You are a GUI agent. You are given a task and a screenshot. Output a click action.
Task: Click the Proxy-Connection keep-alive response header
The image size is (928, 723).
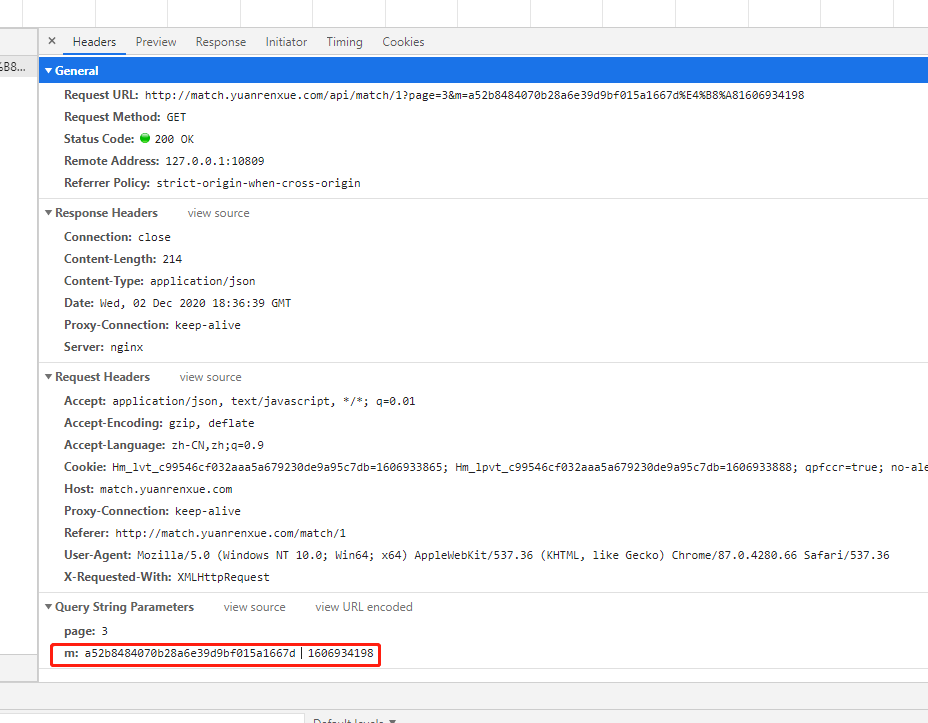152,325
